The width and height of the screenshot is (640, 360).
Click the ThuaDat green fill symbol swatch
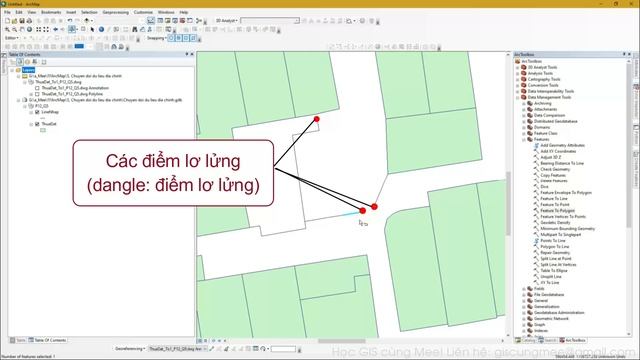coord(43,130)
